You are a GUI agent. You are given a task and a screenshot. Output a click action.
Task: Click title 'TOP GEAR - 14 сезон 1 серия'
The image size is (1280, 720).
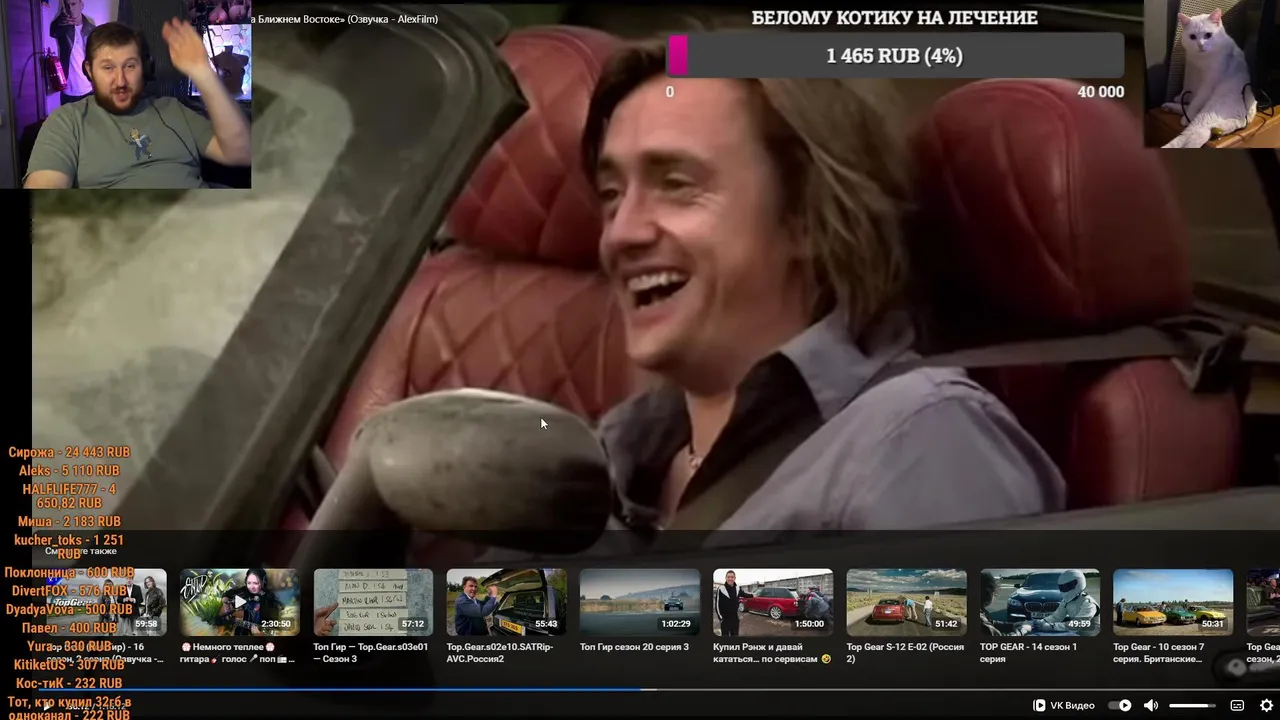pos(1028,653)
